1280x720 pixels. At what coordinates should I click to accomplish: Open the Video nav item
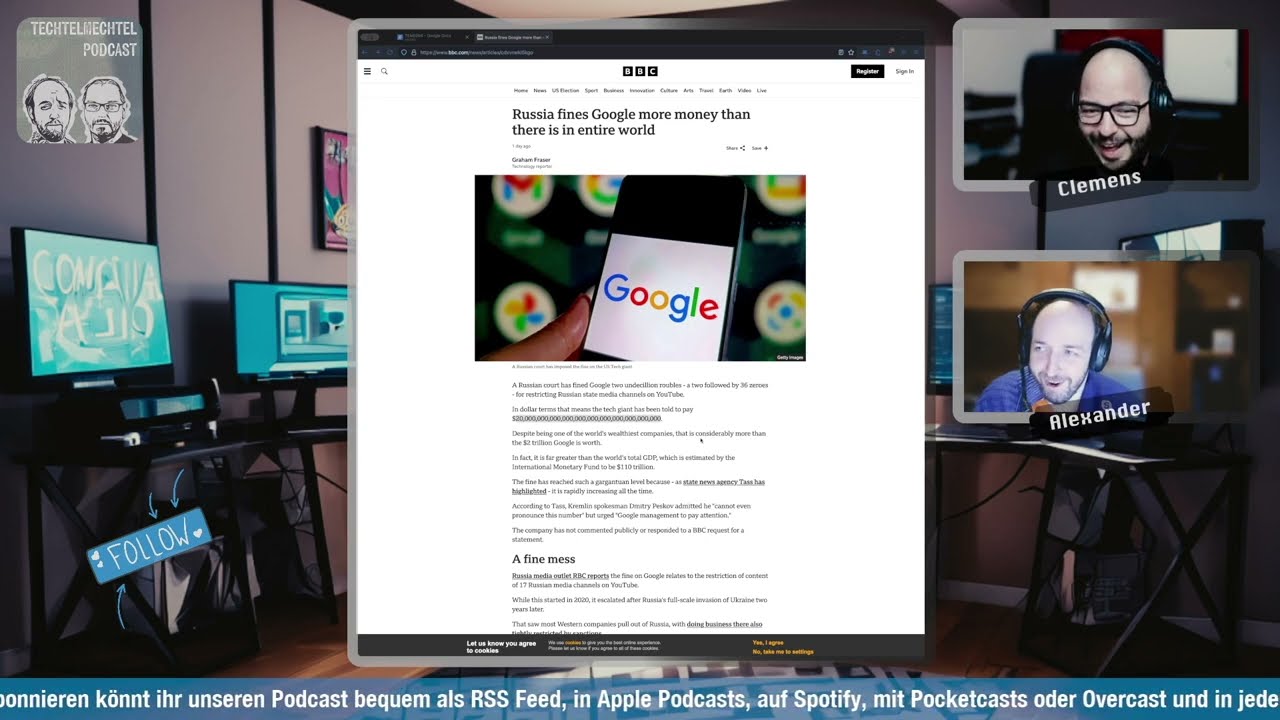pos(744,91)
